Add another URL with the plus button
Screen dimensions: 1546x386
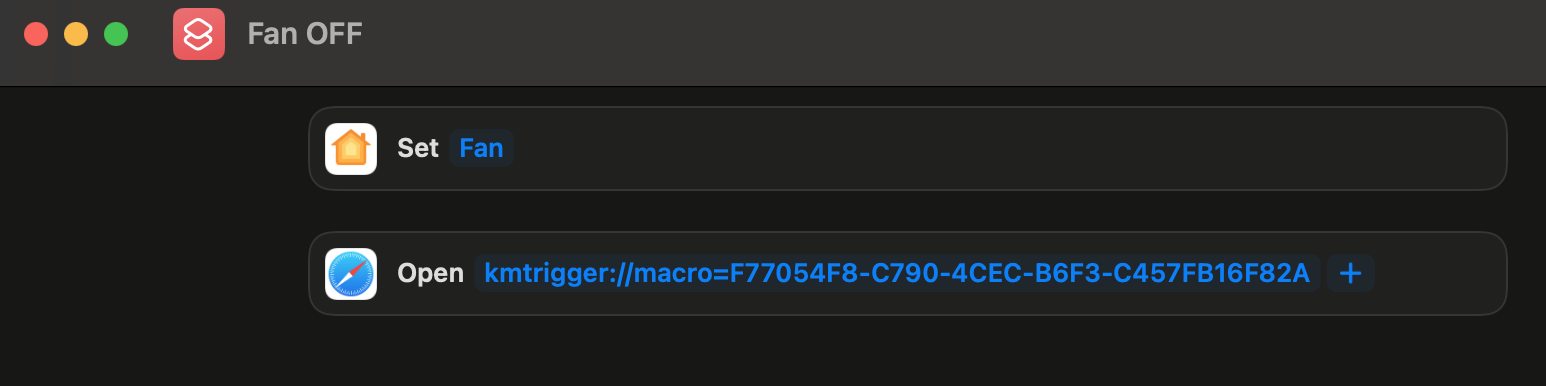(x=1350, y=273)
